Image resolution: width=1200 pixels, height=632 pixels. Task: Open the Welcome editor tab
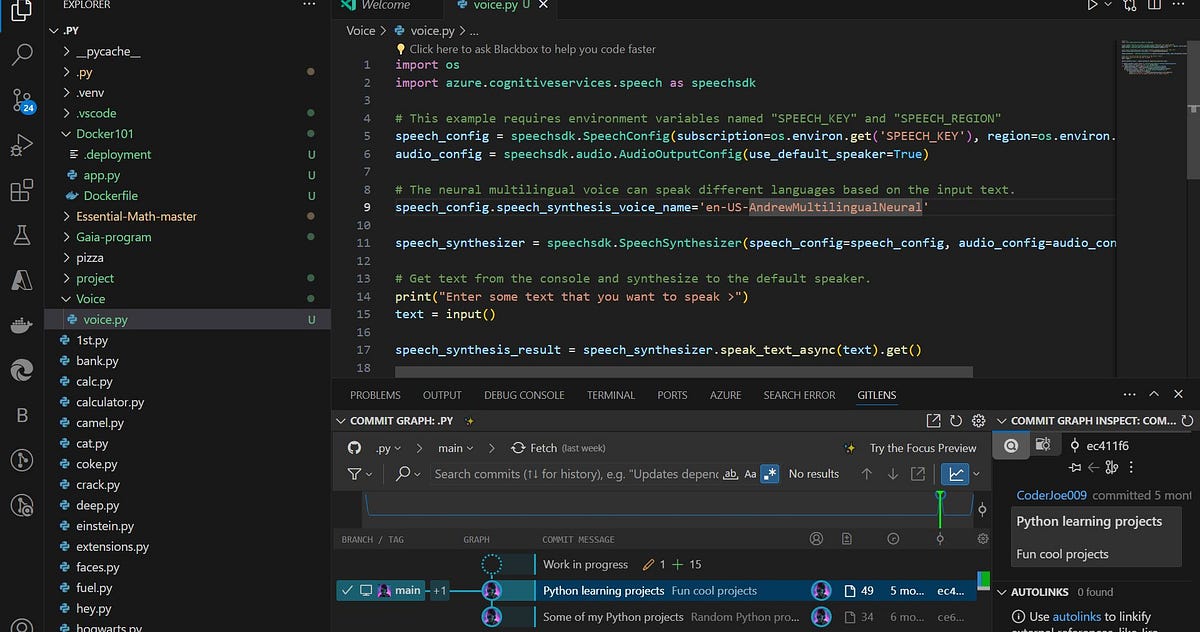pyautogui.click(x=386, y=6)
